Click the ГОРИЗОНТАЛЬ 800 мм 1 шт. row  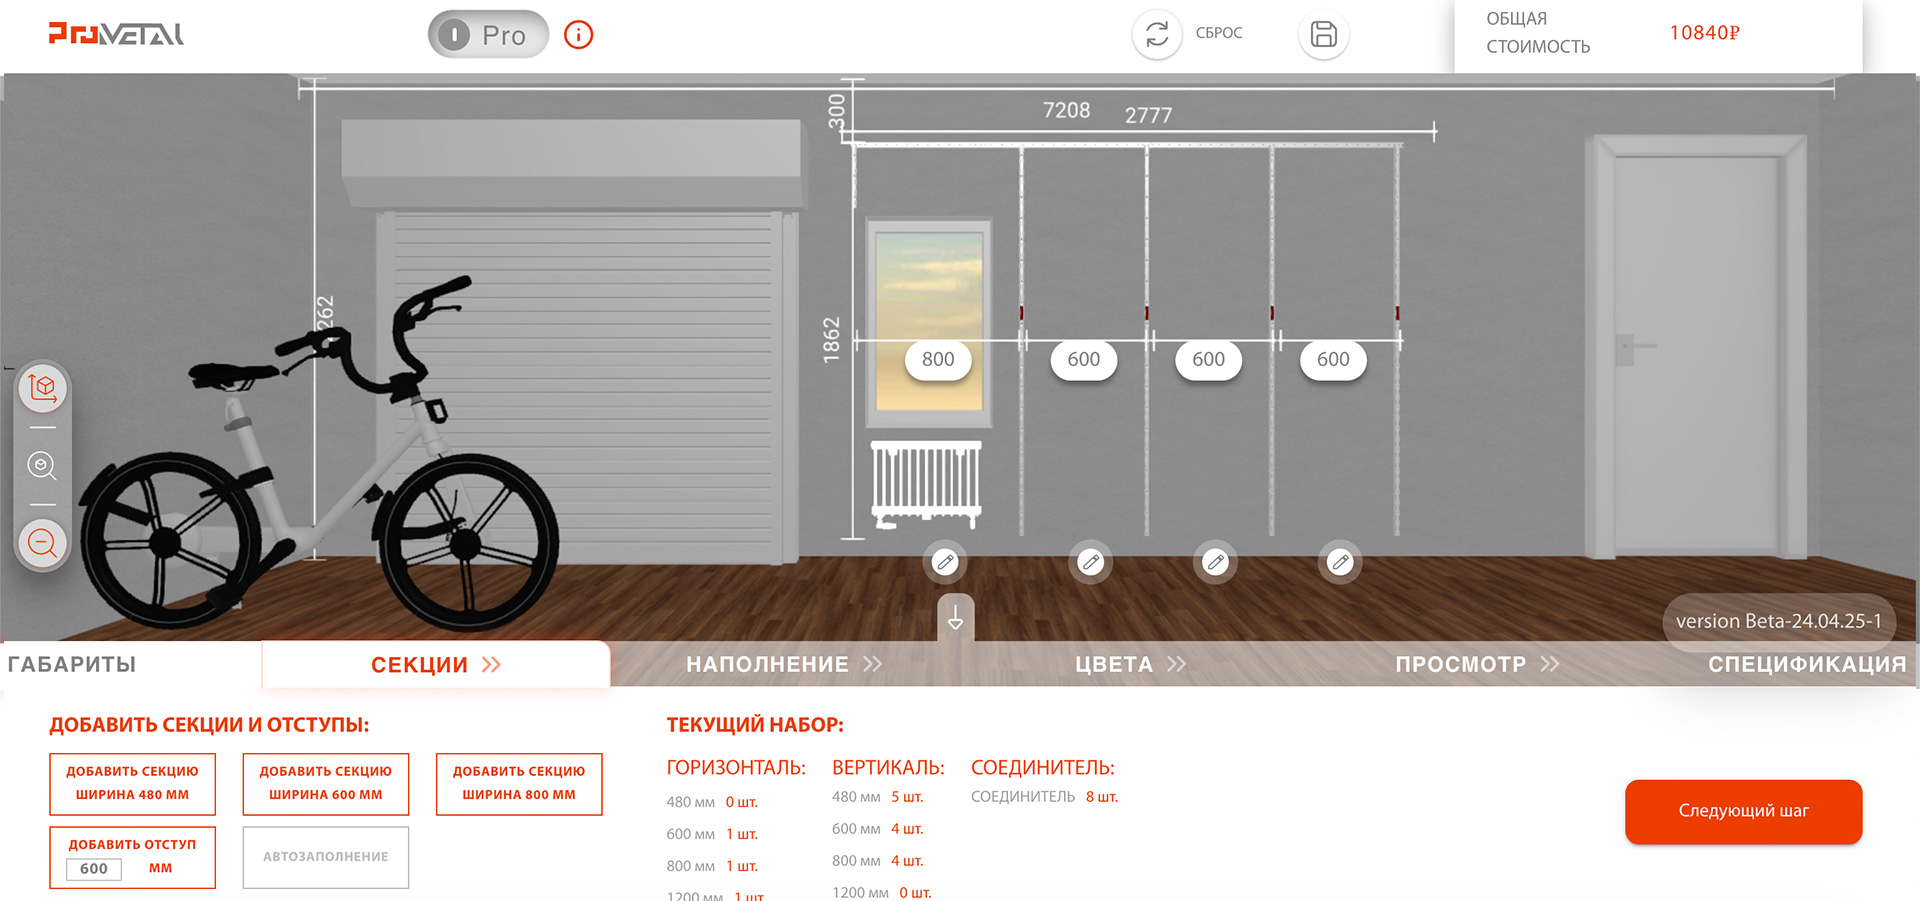click(712, 866)
